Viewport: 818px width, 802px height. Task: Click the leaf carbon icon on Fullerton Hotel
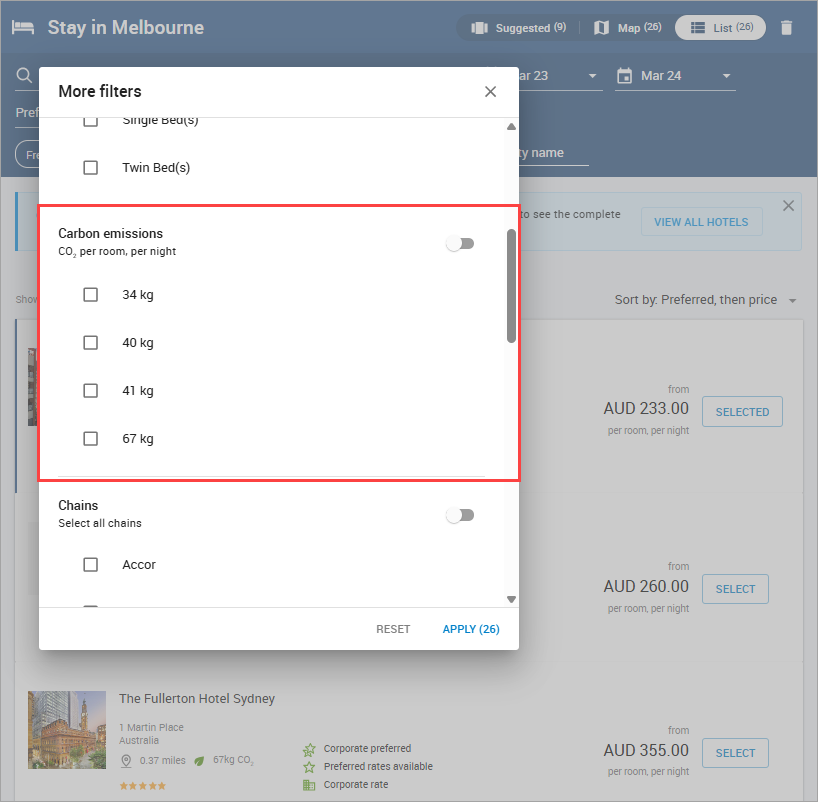click(199, 761)
